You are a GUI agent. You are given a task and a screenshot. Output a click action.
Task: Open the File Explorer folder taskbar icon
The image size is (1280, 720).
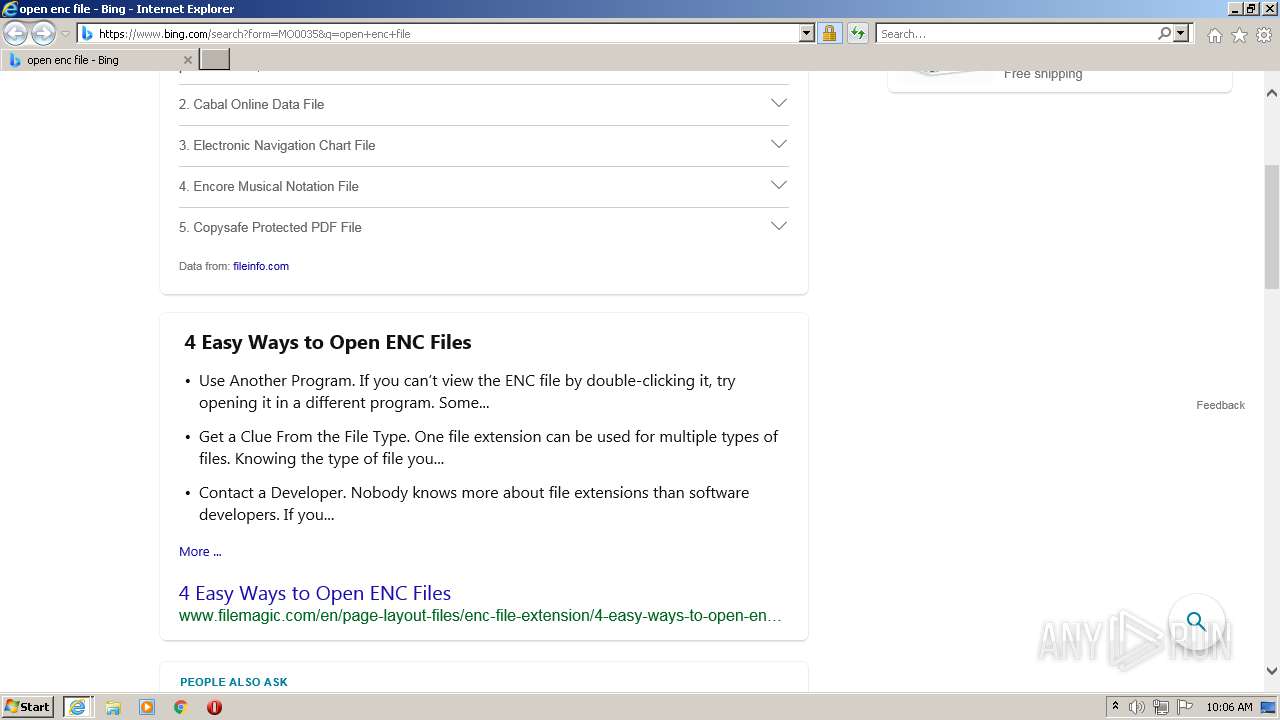113,707
